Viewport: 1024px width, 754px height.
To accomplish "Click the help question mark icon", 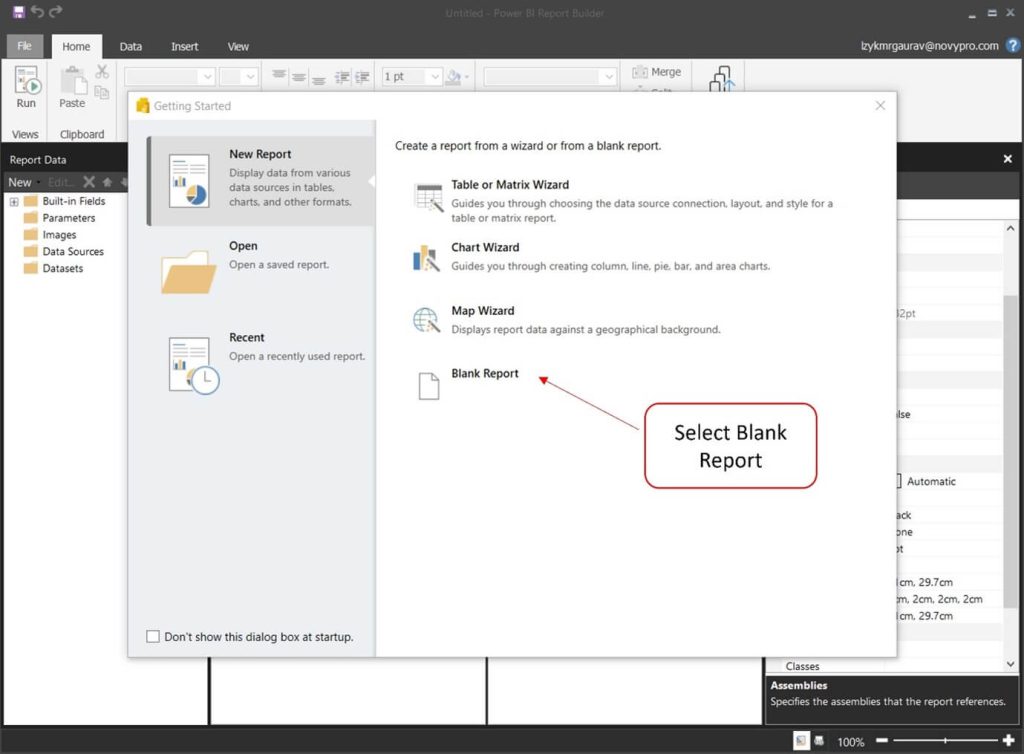I will point(1012,46).
